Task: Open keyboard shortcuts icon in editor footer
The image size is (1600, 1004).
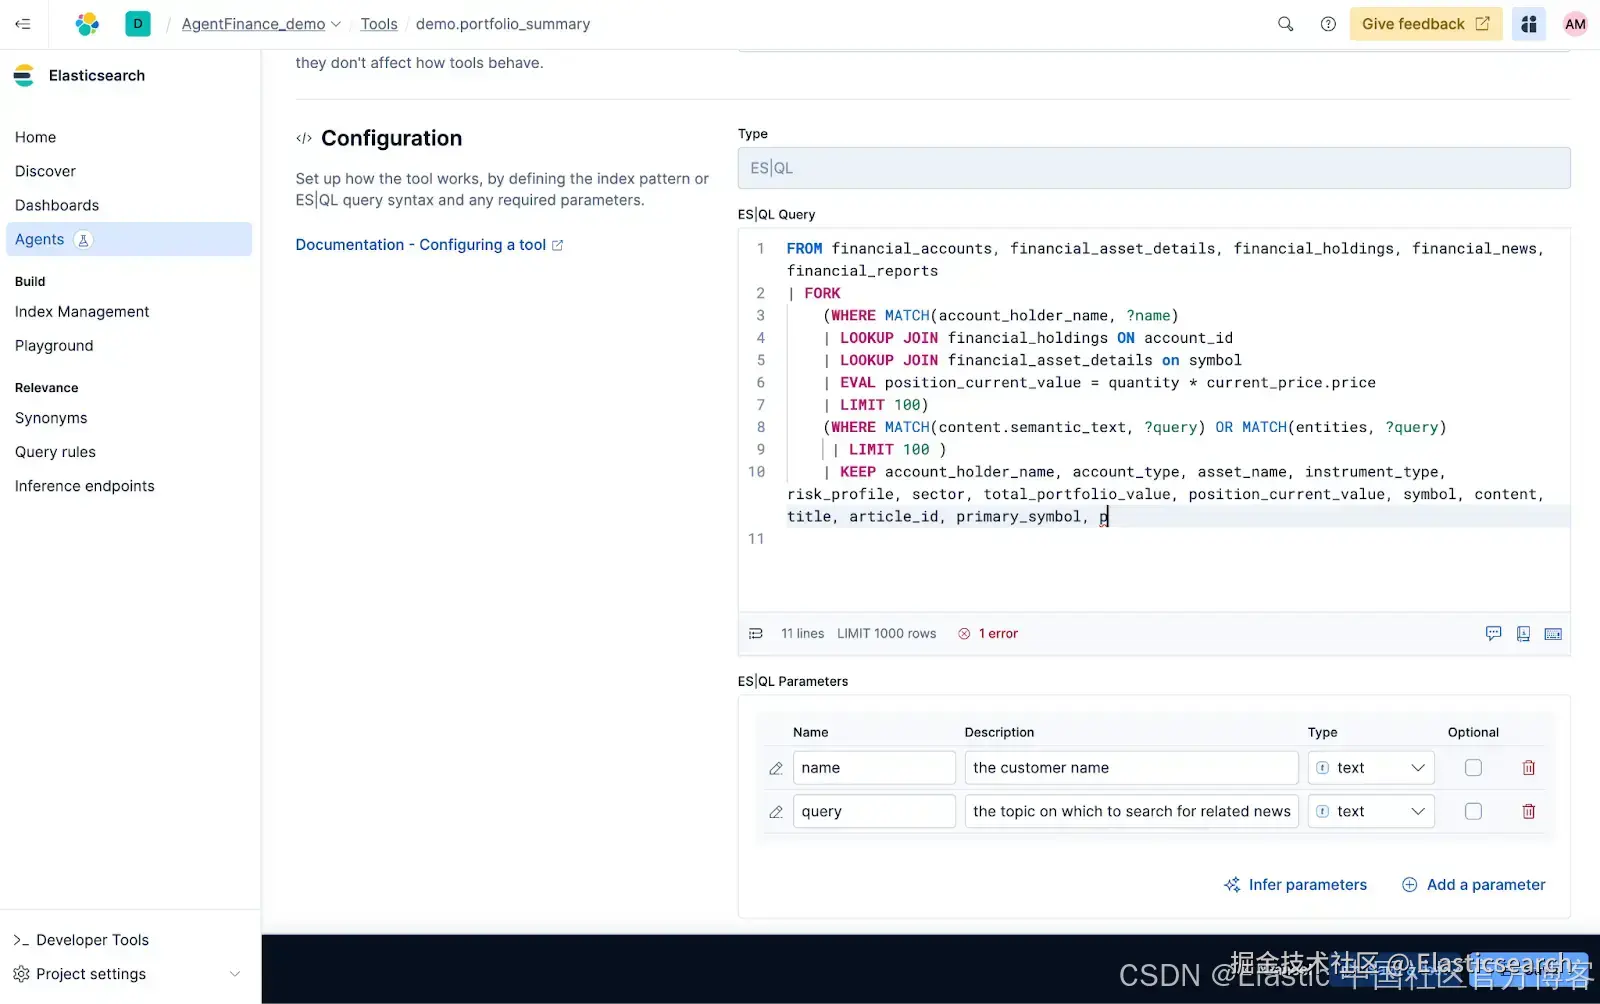Action: pos(1552,634)
